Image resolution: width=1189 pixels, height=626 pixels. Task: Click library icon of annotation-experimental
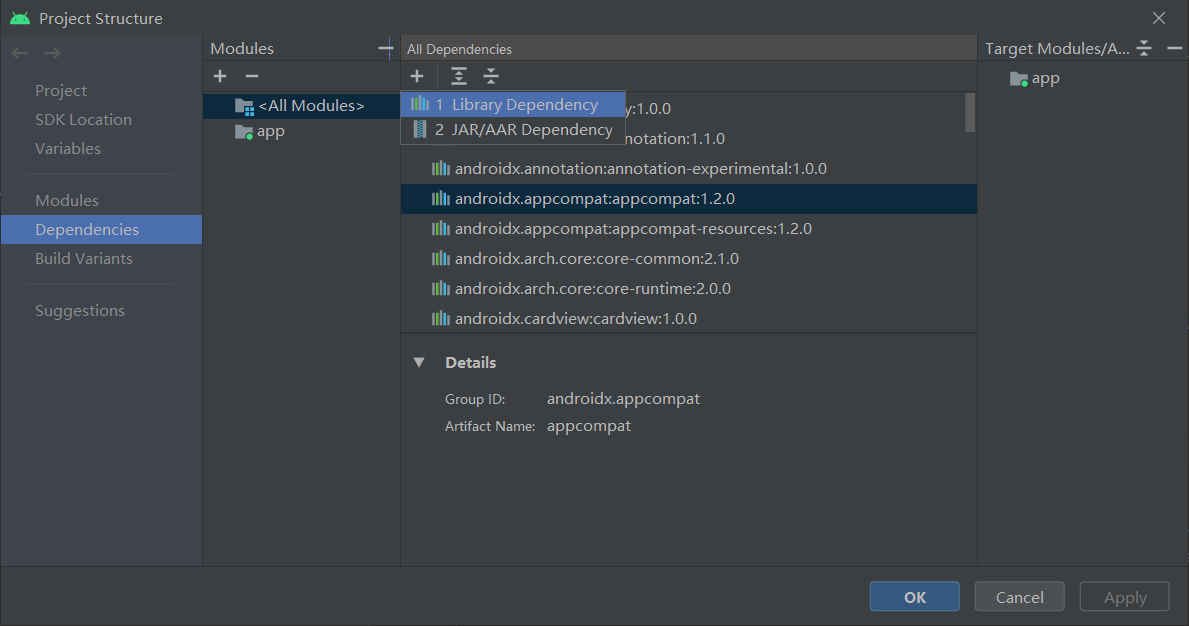click(441, 168)
